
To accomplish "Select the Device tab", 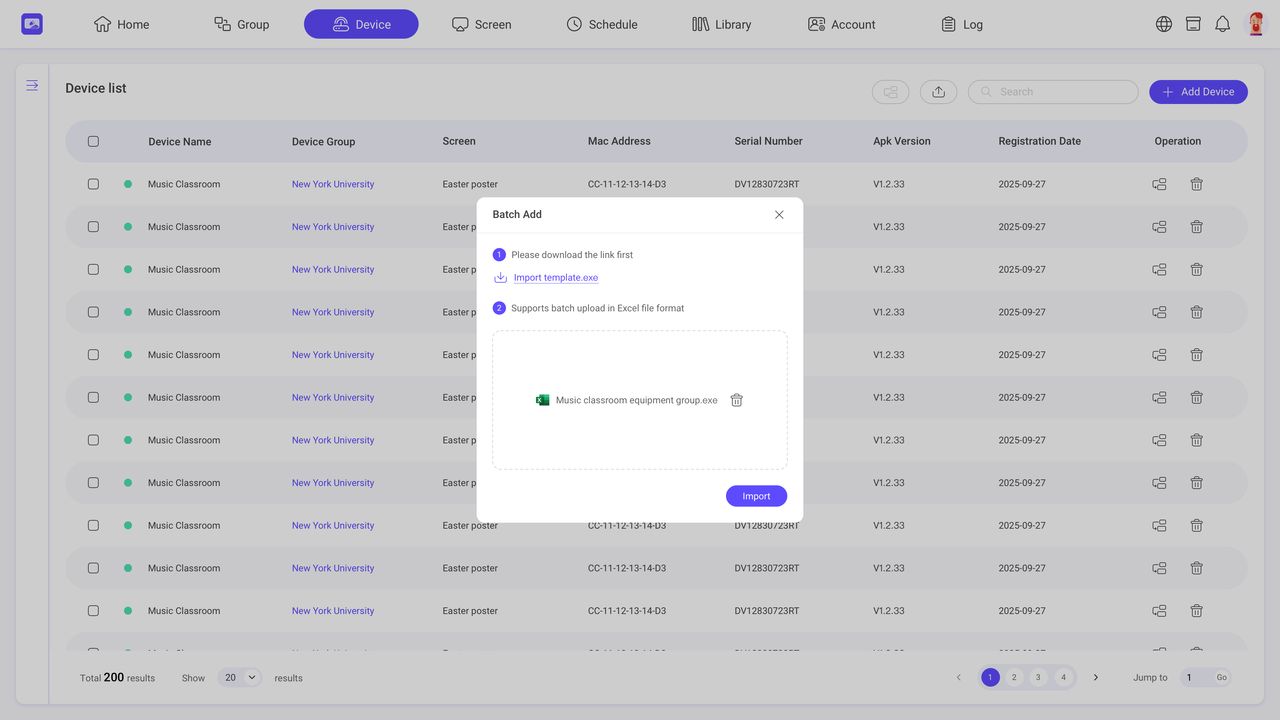I will (361, 24).
